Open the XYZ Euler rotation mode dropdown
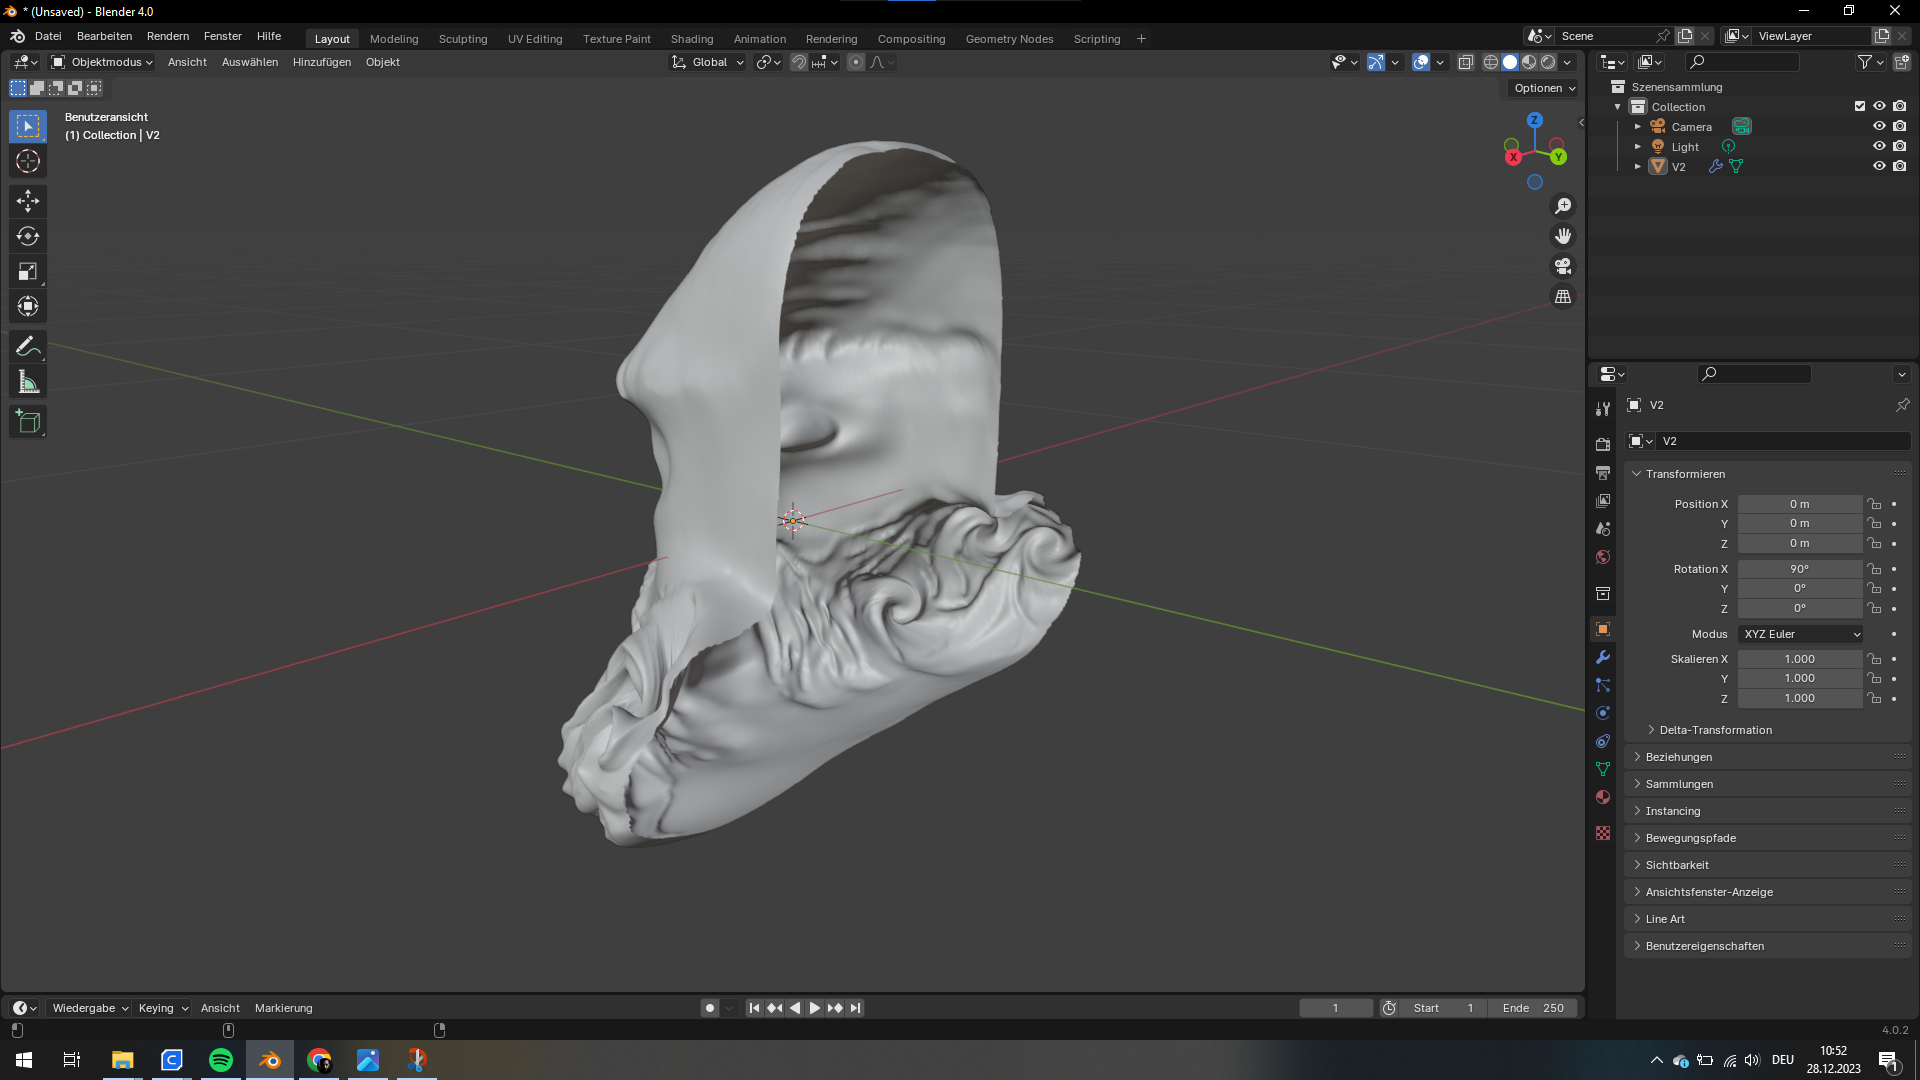Screen dimensions: 1920x1080 pyautogui.click(x=1801, y=634)
